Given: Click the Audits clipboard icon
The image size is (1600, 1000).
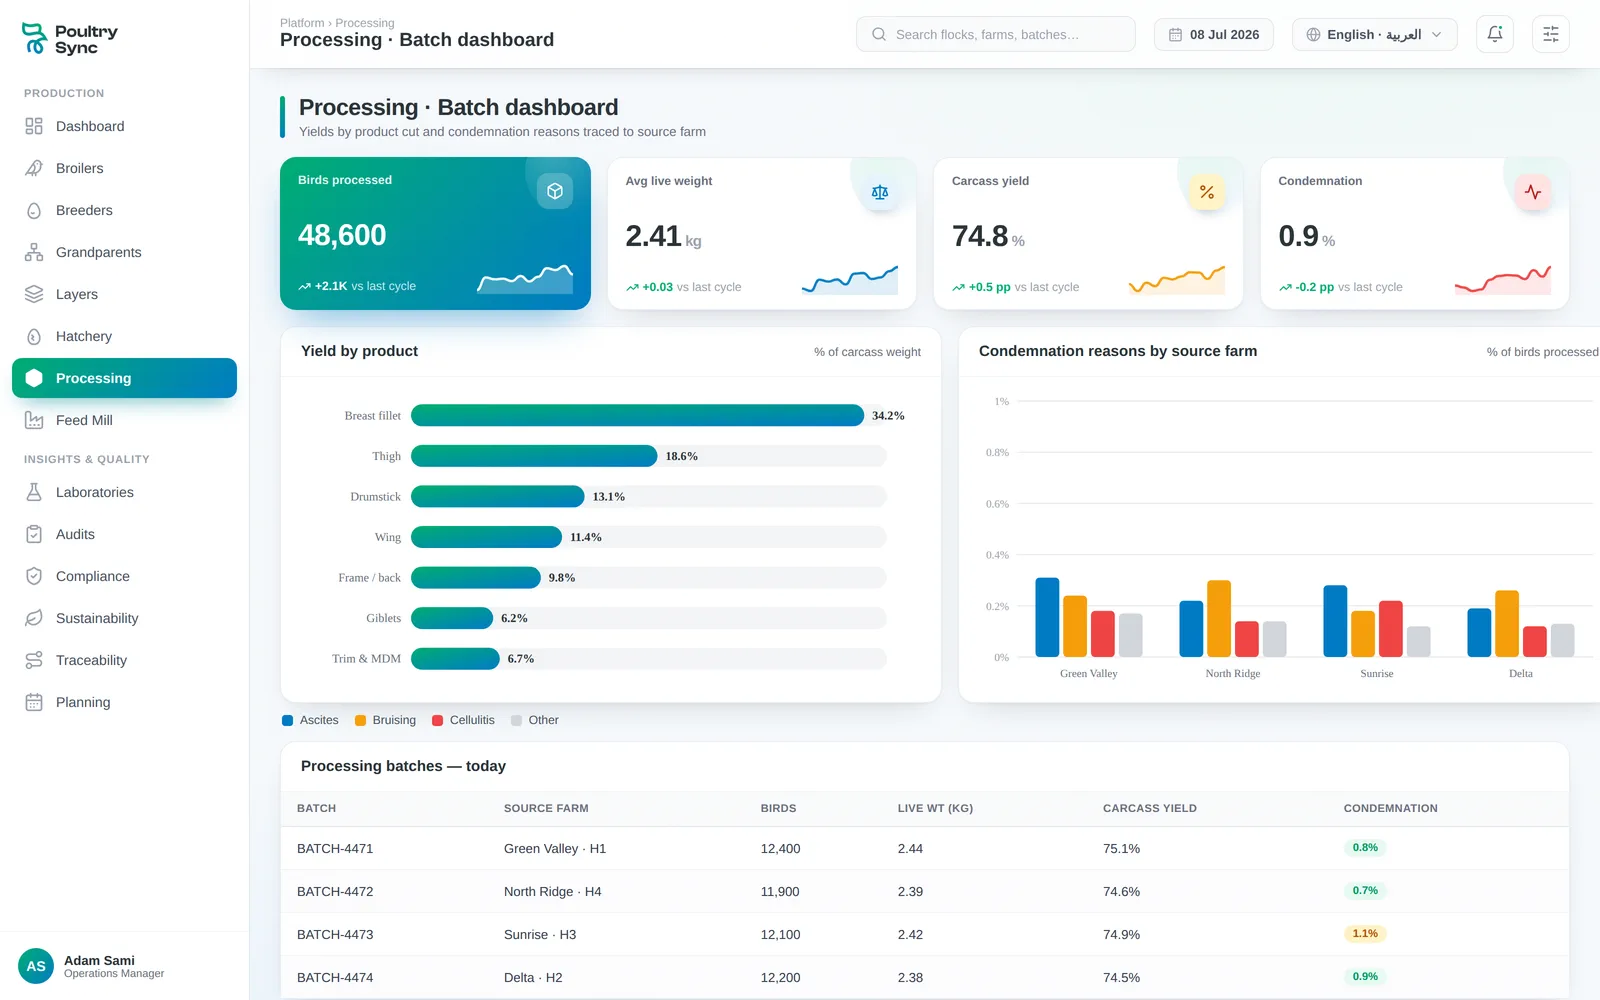Looking at the screenshot, I should 34,534.
